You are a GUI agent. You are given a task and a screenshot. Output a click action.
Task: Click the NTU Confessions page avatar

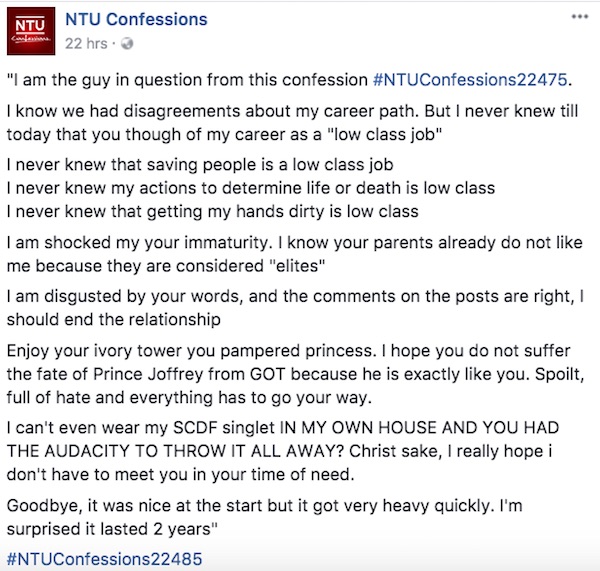[x=30, y=32]
